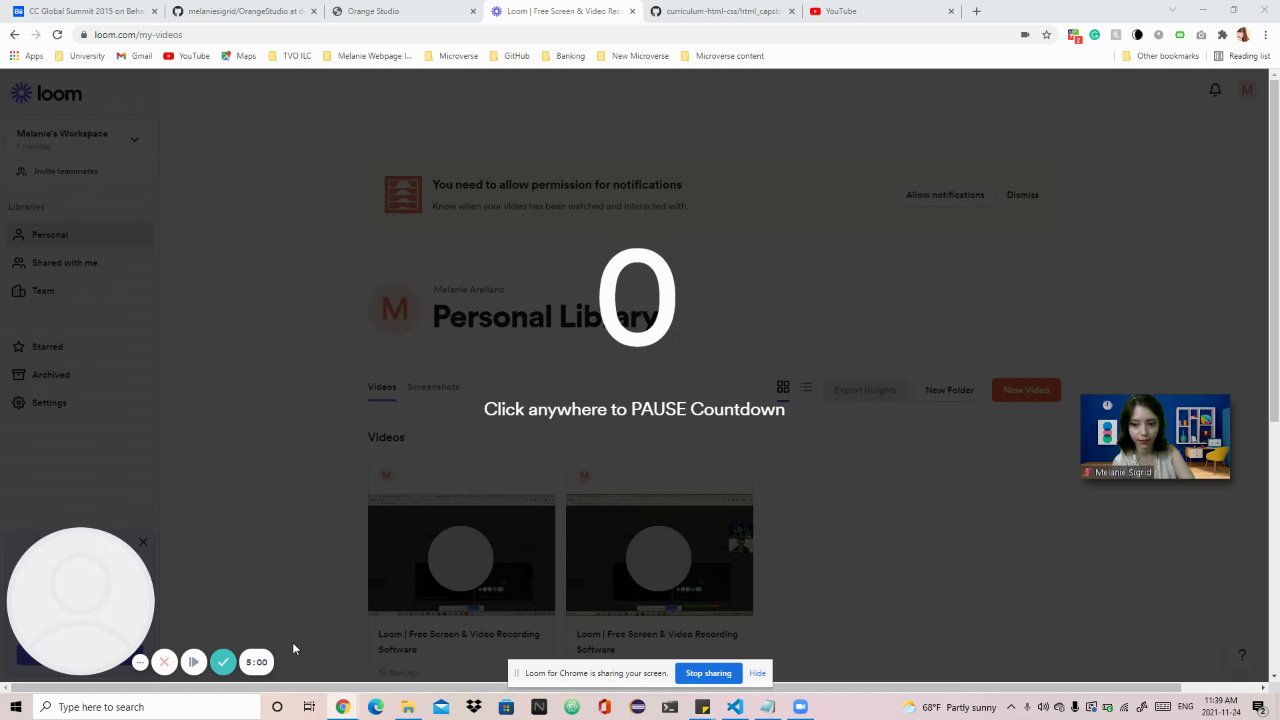This screenshot has height=720, width=1280.
Task: Click the Export Insights button
Action: (865, 390)
